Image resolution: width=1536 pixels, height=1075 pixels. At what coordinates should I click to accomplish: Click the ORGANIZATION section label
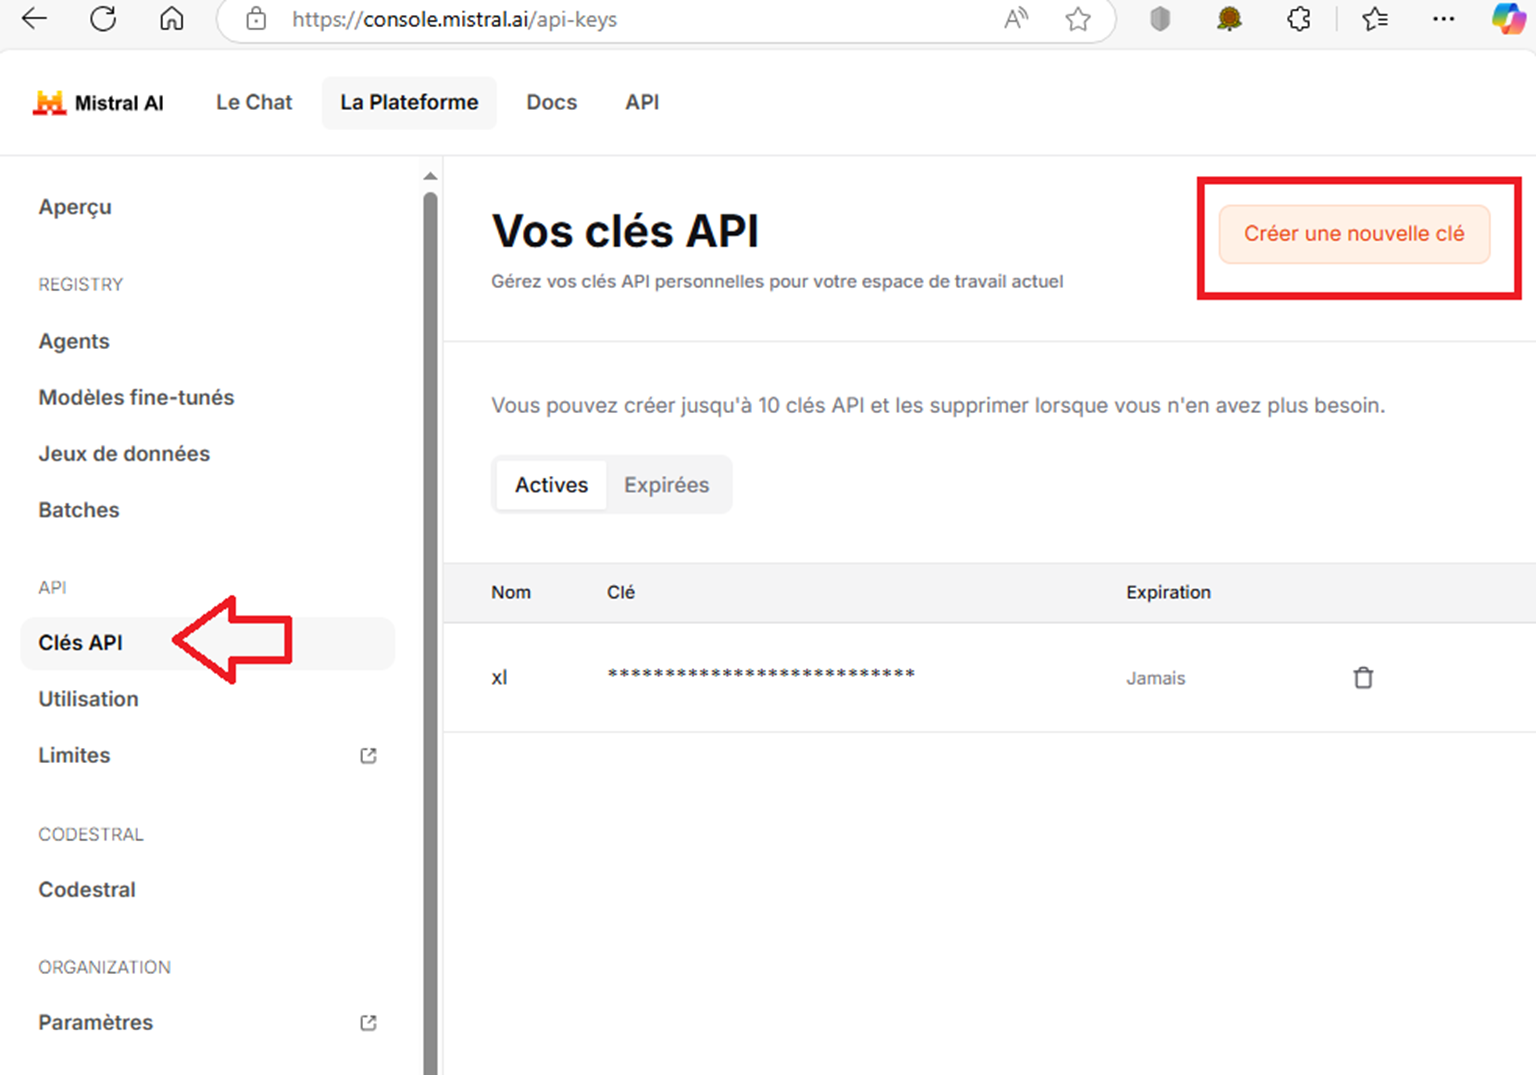tap(105, 967)
